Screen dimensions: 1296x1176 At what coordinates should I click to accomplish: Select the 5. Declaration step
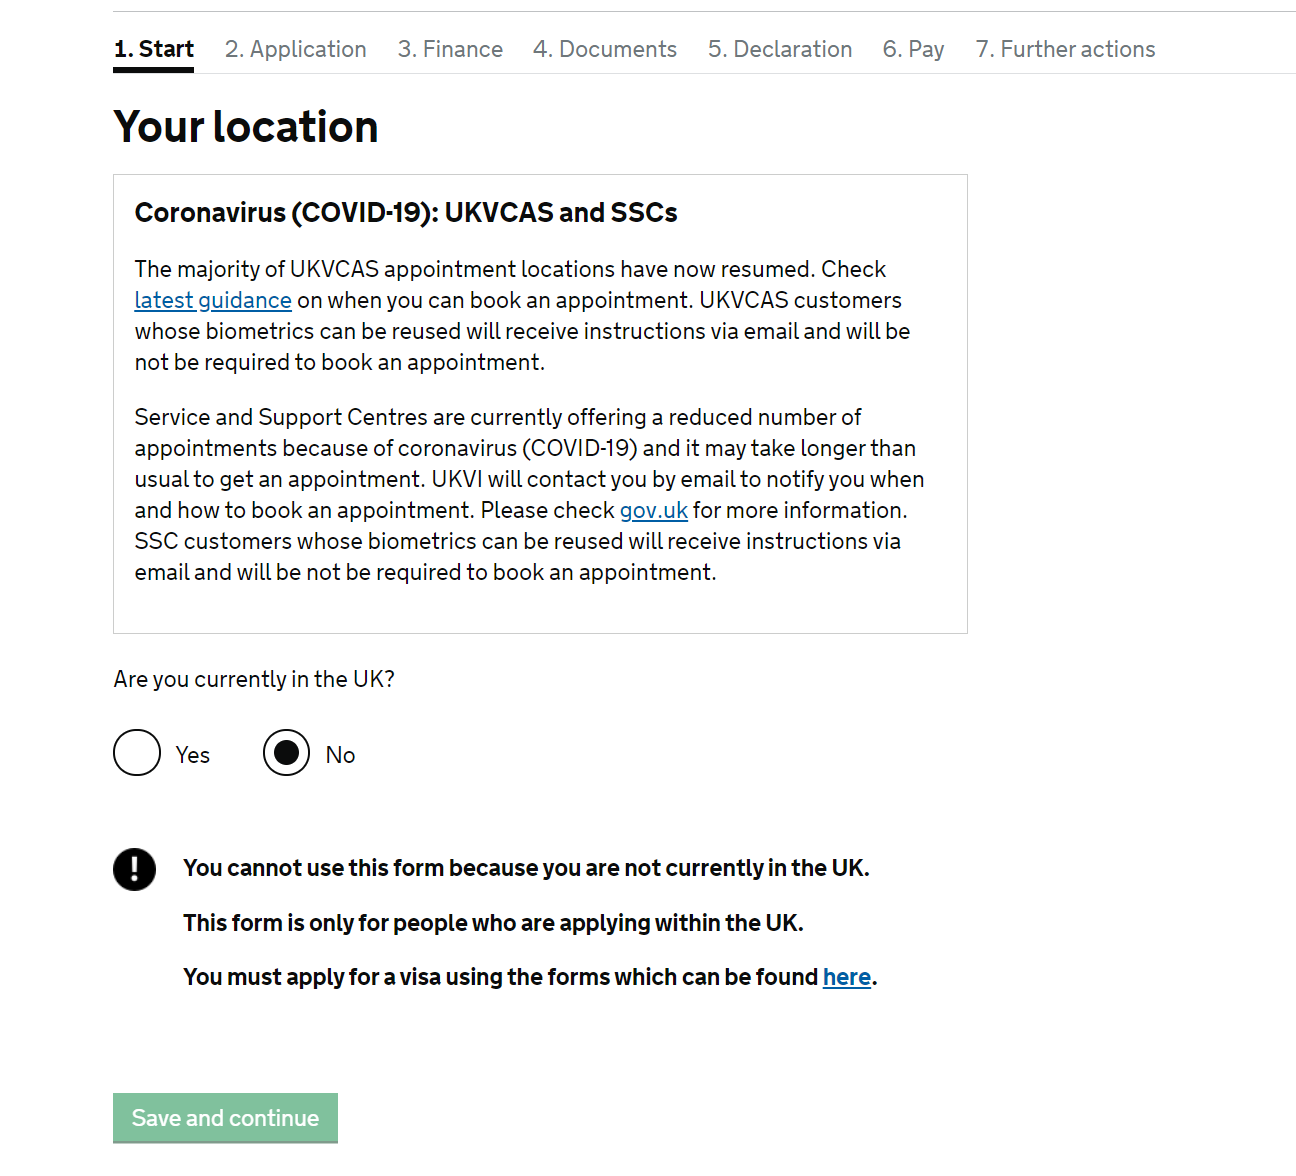tap(780, 49)
